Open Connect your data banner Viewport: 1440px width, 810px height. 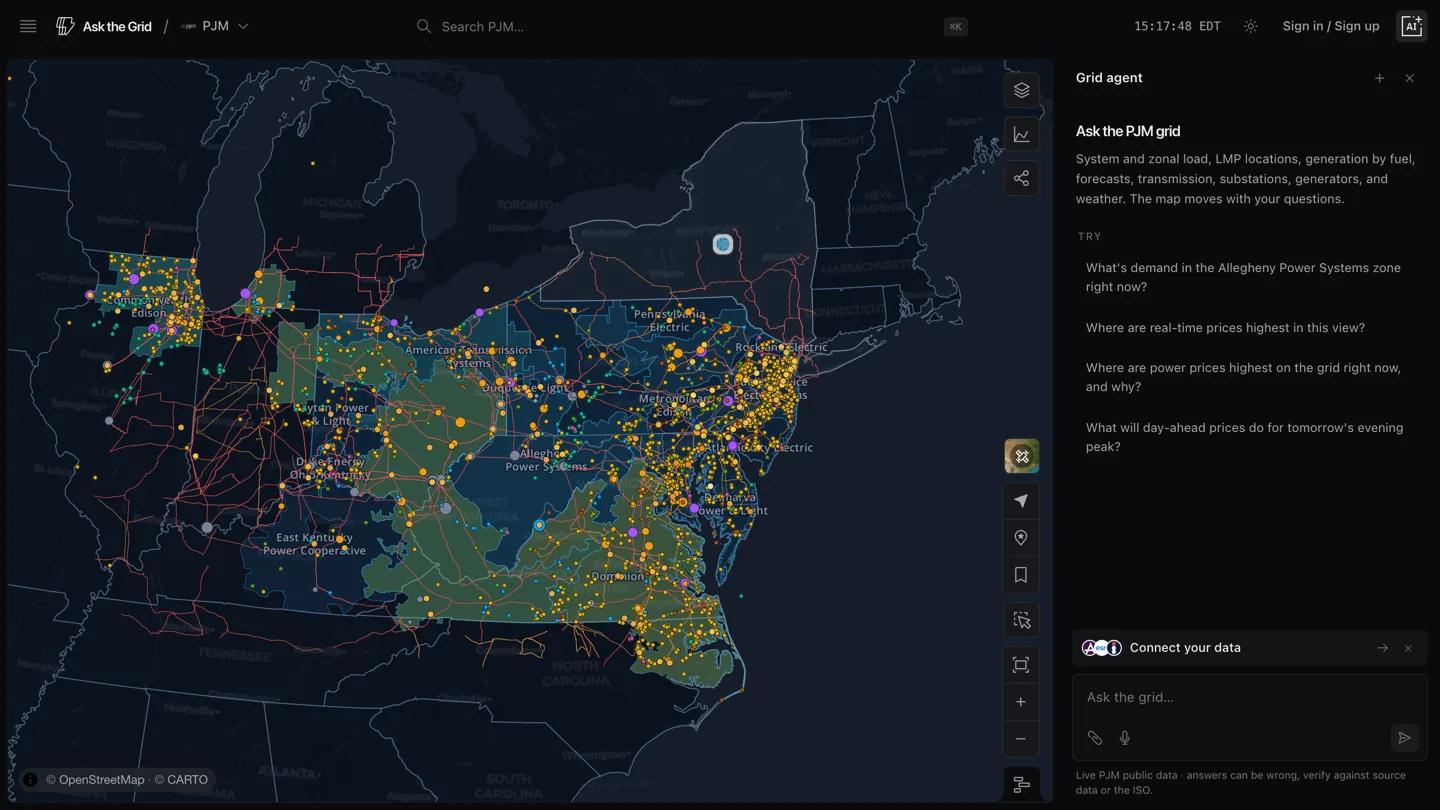pos(1249,648)
